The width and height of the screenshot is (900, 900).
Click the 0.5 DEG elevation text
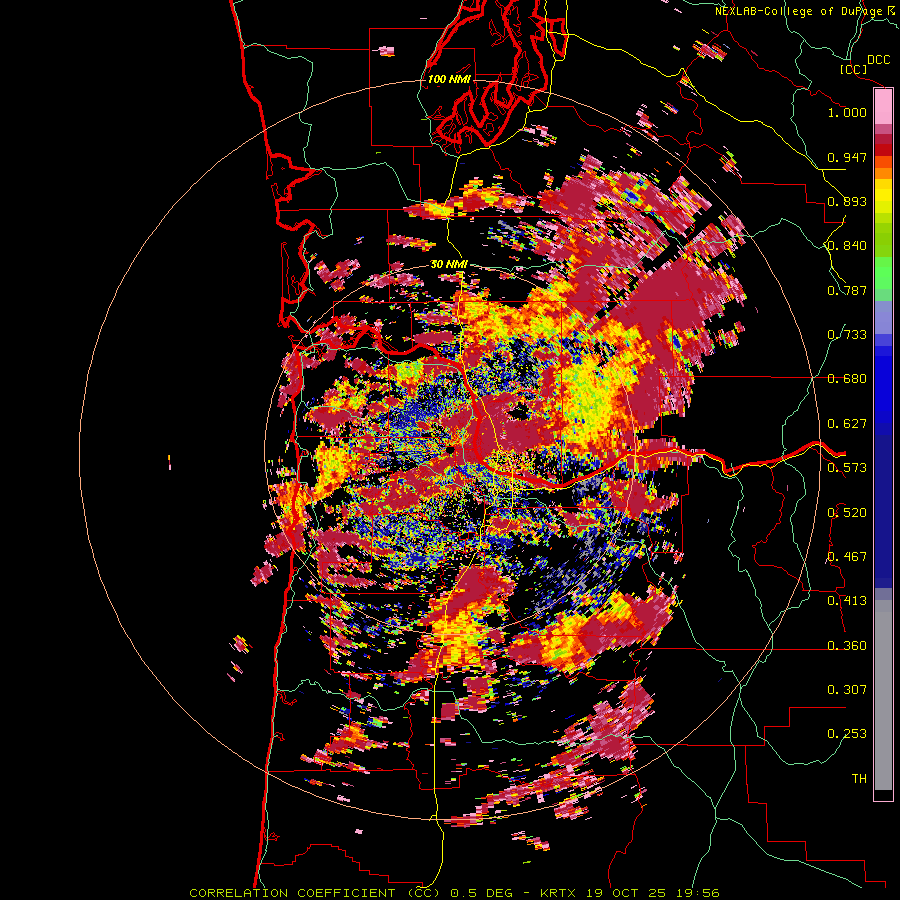point(483,893)
